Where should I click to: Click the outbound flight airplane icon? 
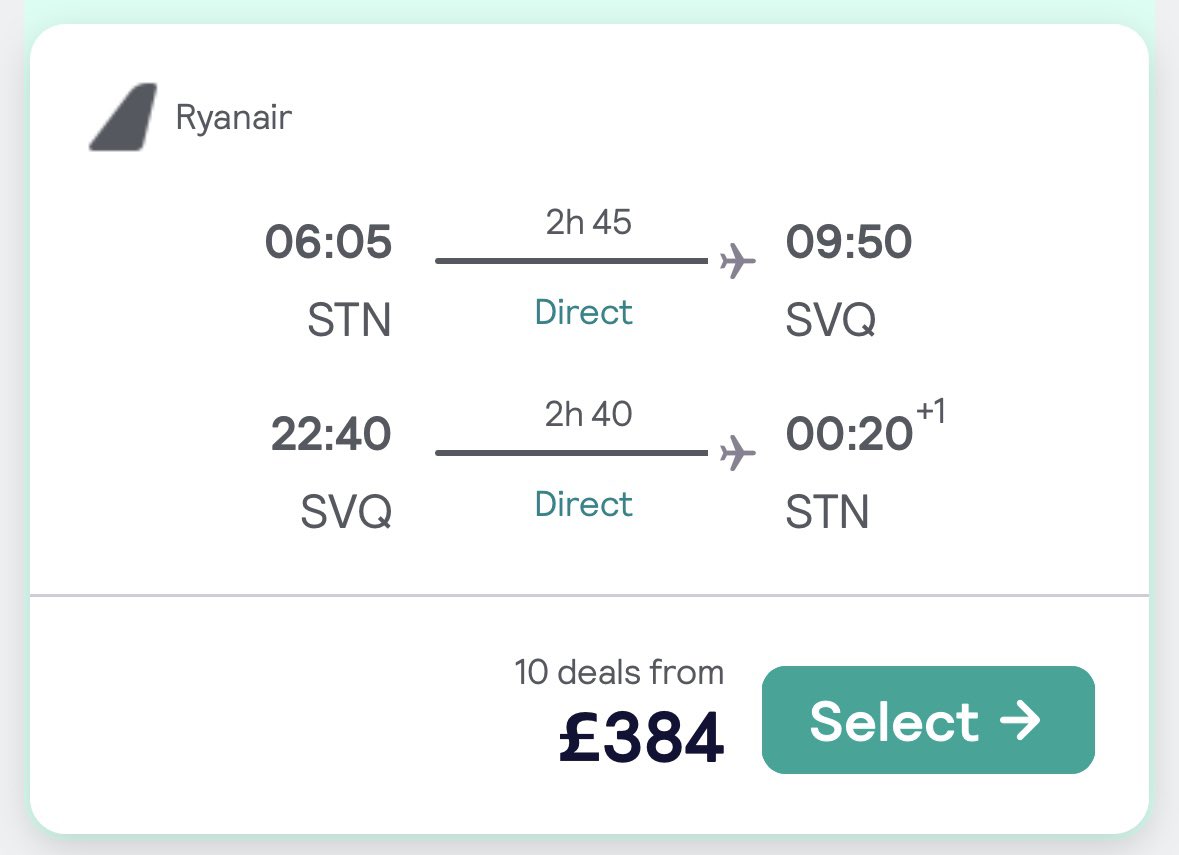click(x=738, y=262)
